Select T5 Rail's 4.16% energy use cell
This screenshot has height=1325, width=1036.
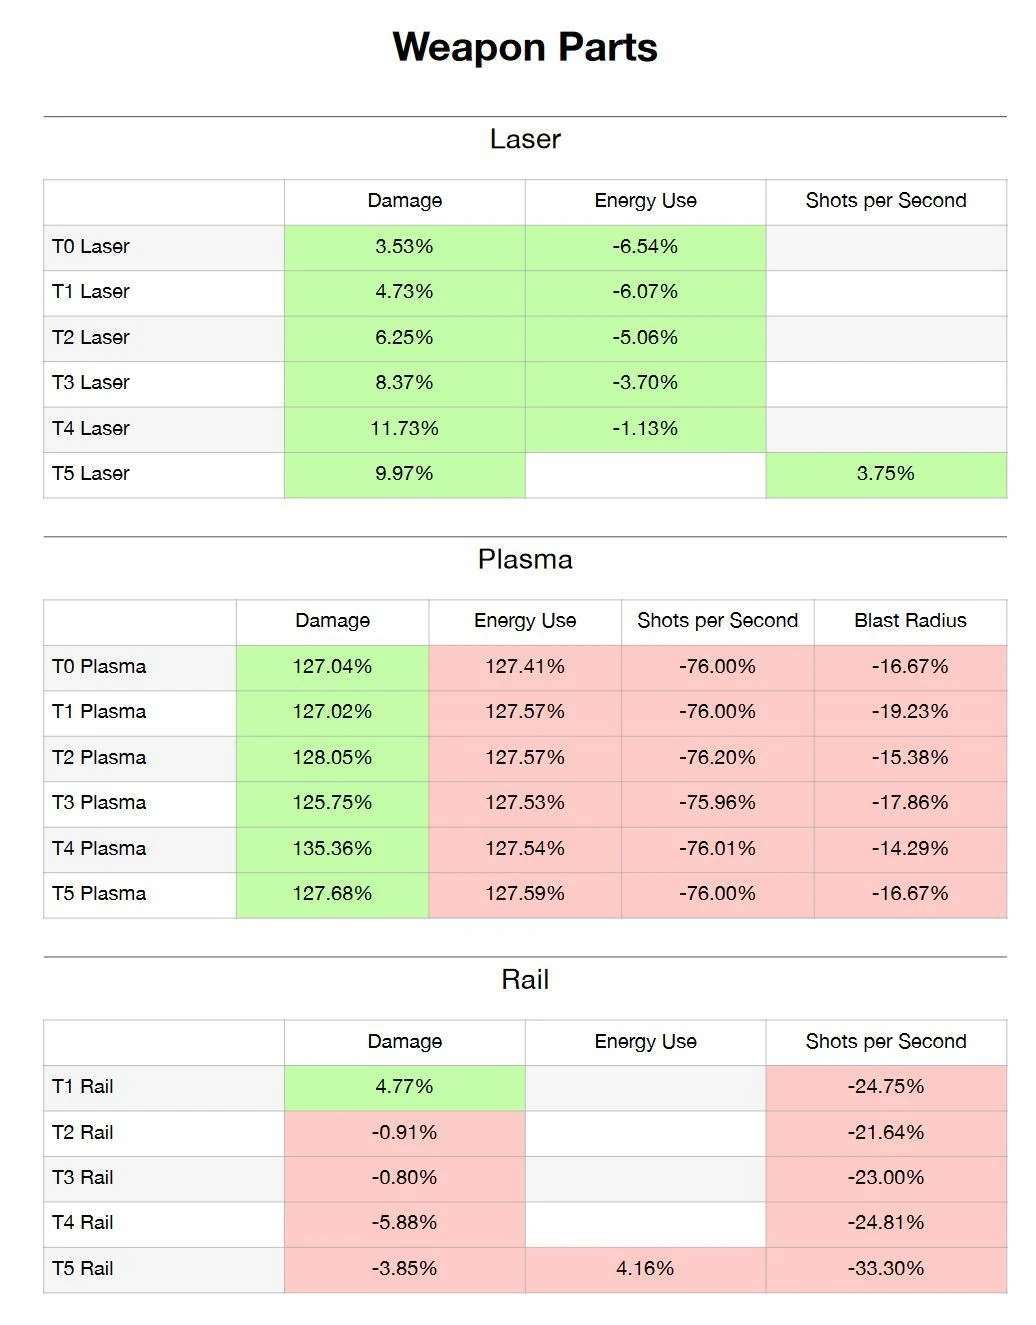click(x=645, y=1269)
